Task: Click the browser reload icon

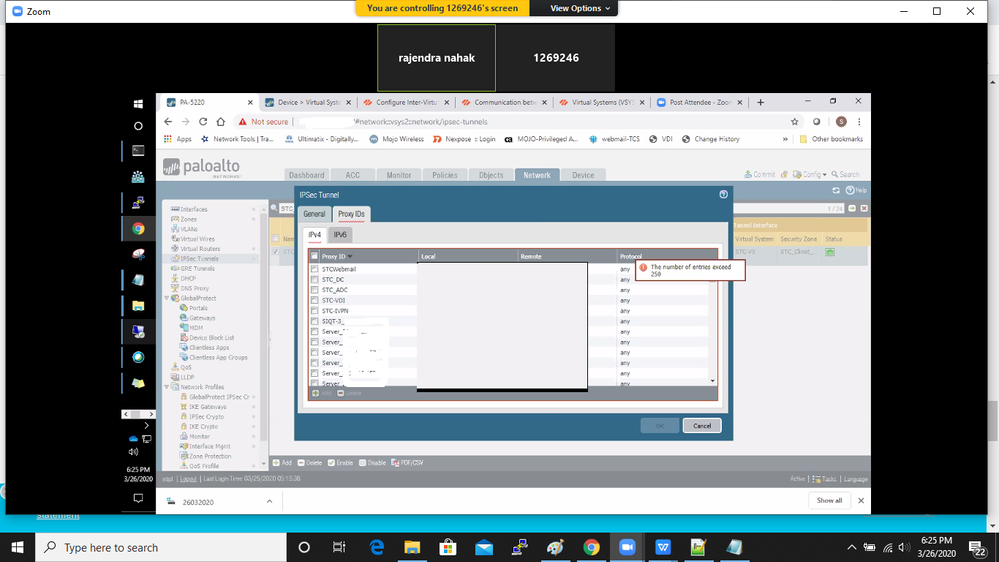Action: (x=203, y=122)
